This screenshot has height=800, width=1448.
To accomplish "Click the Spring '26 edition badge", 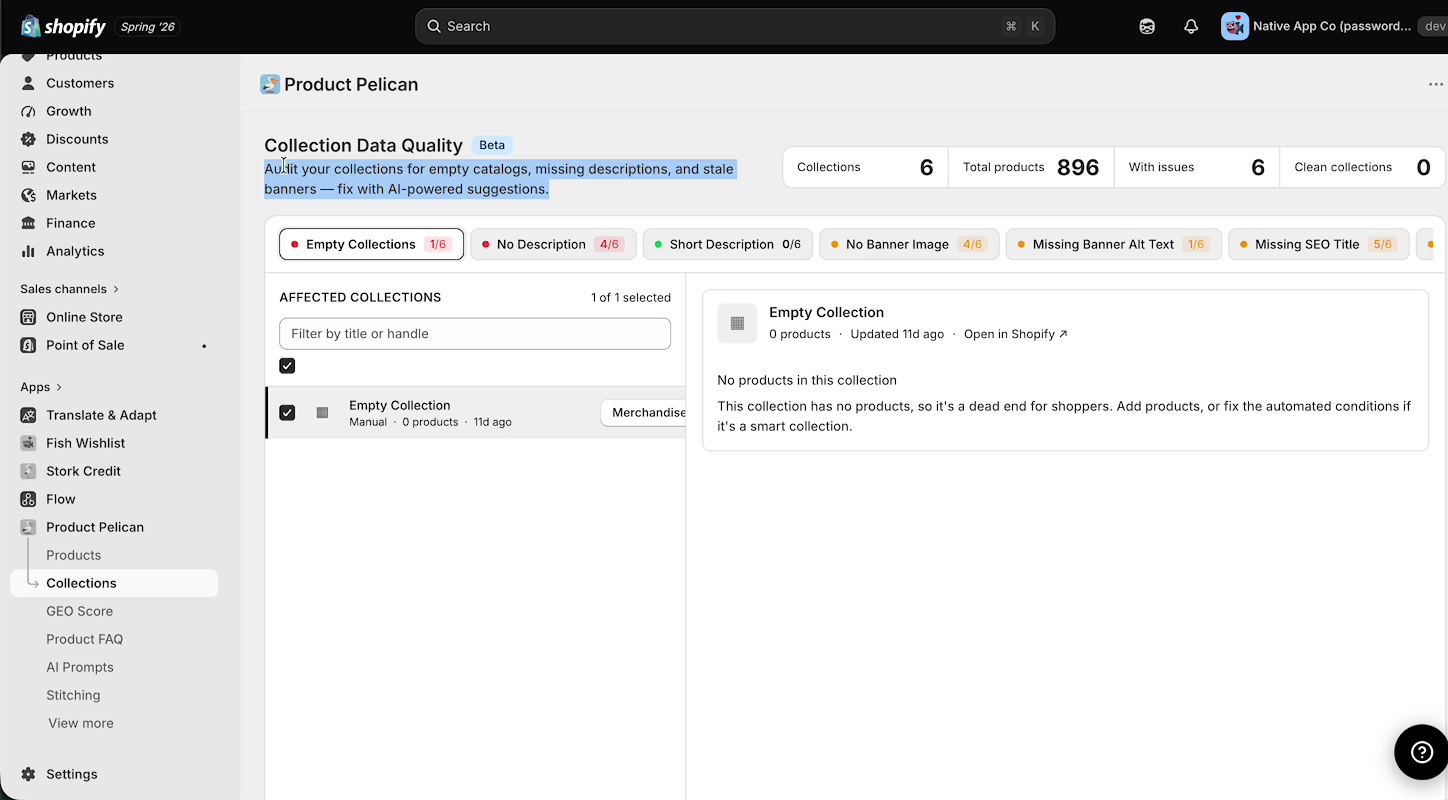I will pos(148,27).
